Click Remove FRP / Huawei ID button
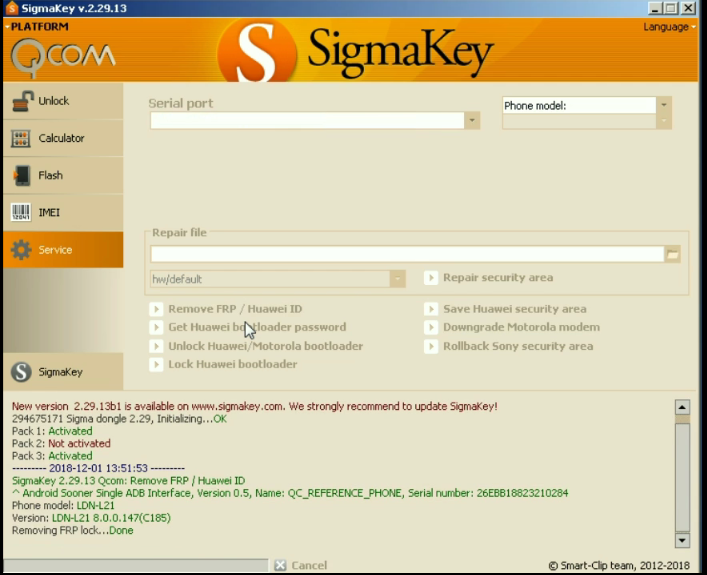The width and height of the screenshot is (707, 575). pyautogui.click(x=226, y=309)
